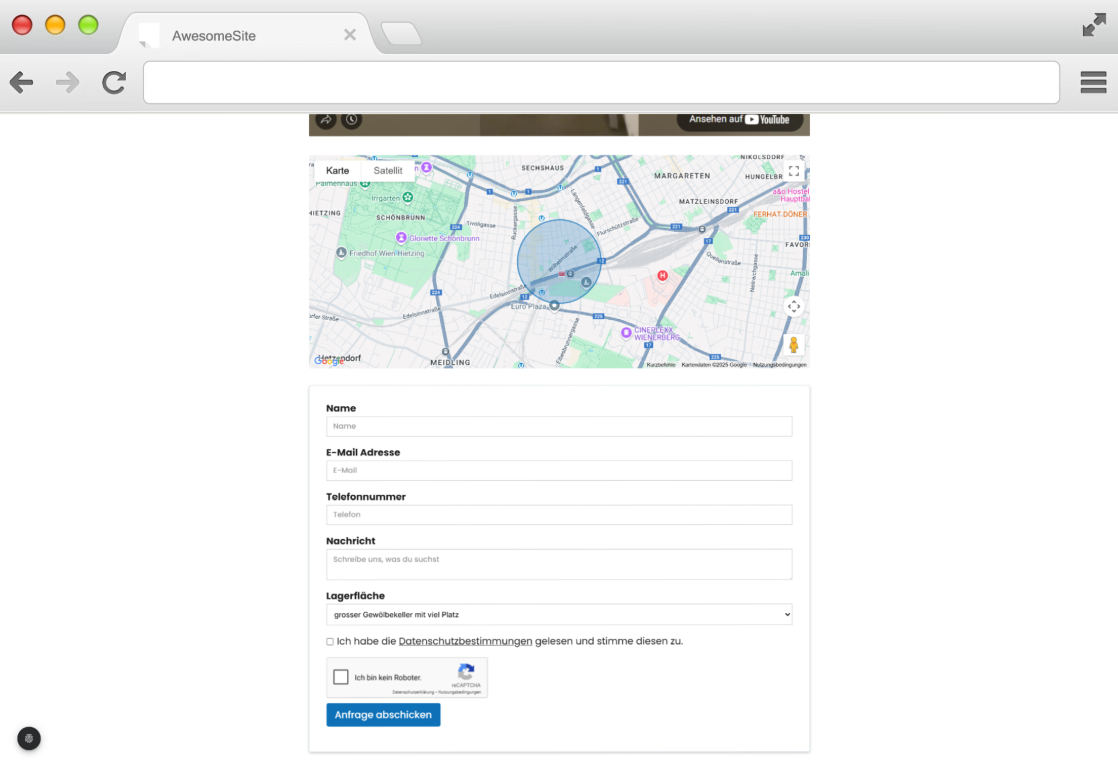The image size is (1118, 768).
Task: Click the blue radius circle on the map
Action: (558, 262)
